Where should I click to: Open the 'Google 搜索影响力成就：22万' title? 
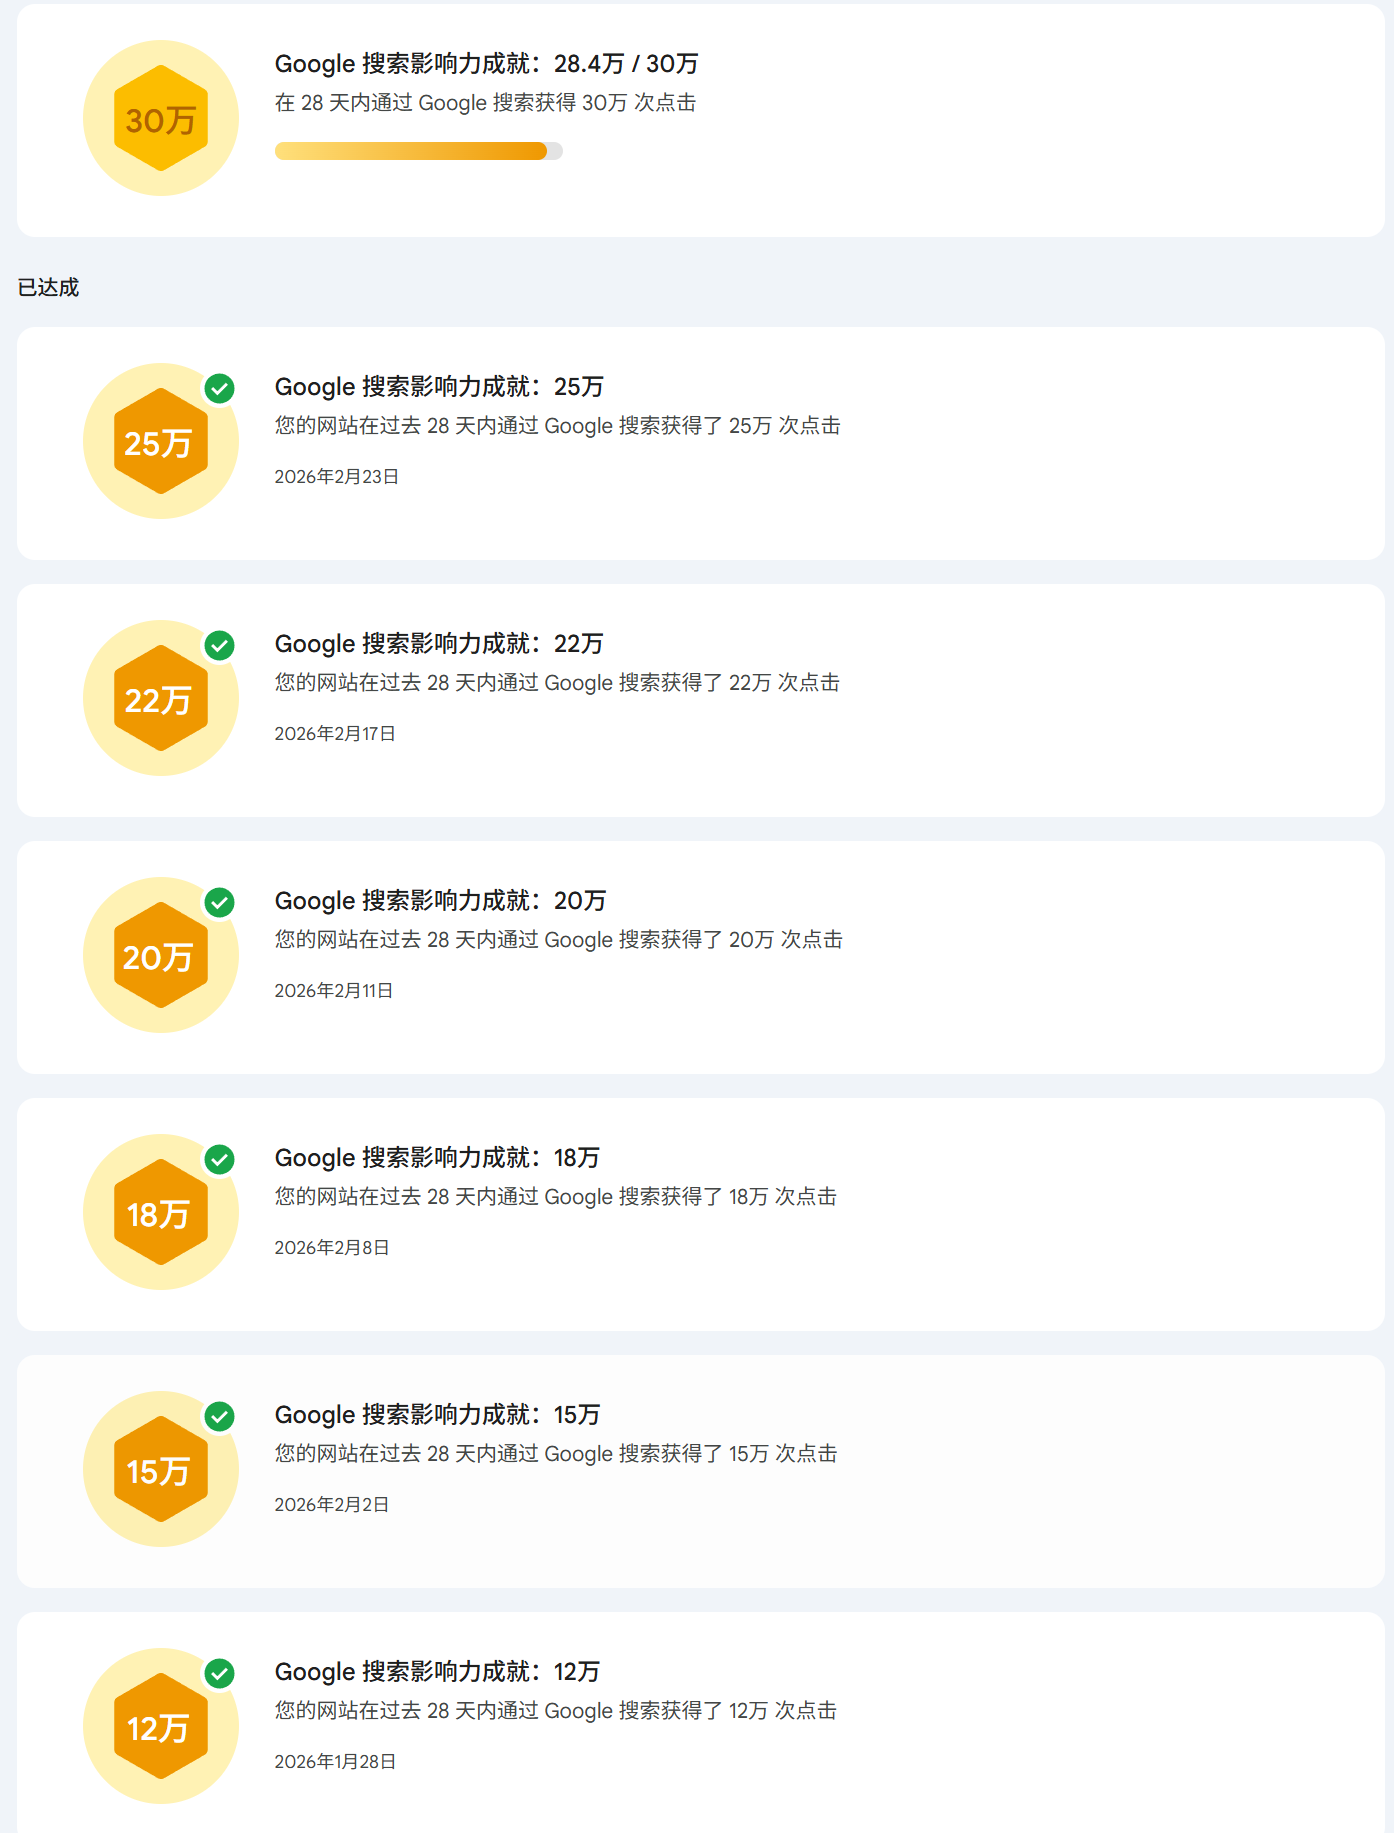[439, 644]
